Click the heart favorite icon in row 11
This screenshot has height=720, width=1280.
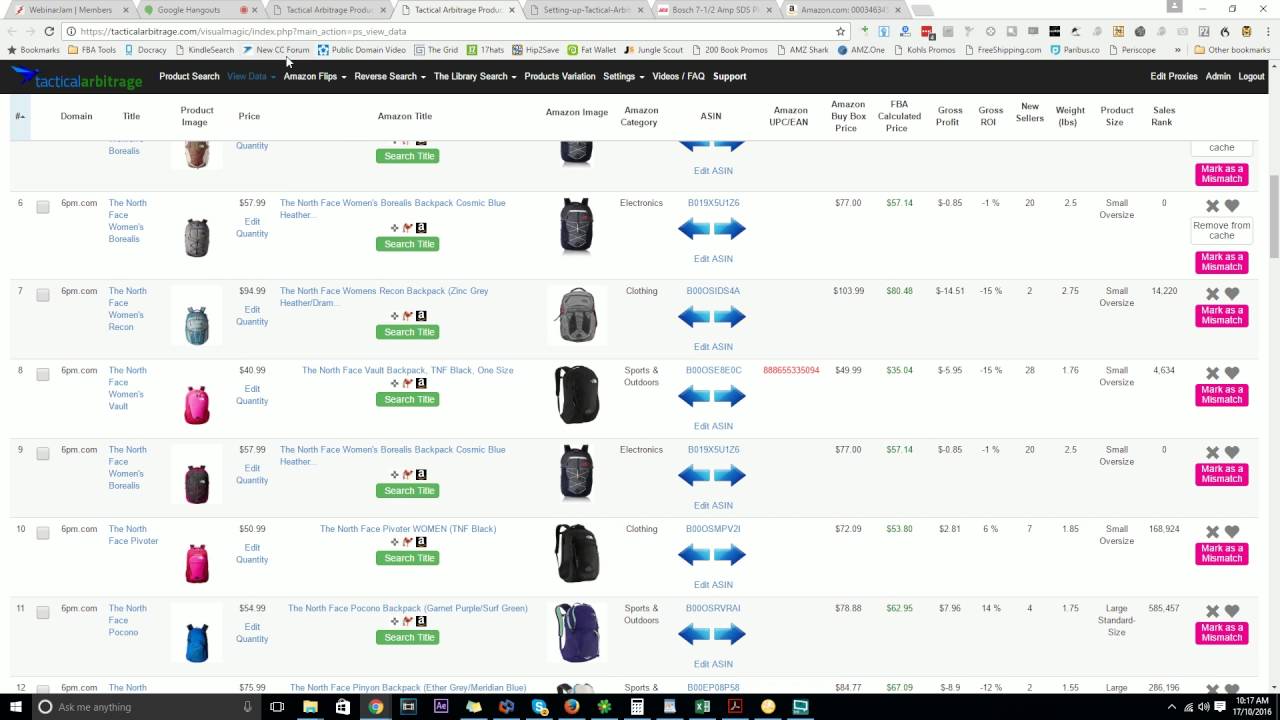tap(1232, 611)
